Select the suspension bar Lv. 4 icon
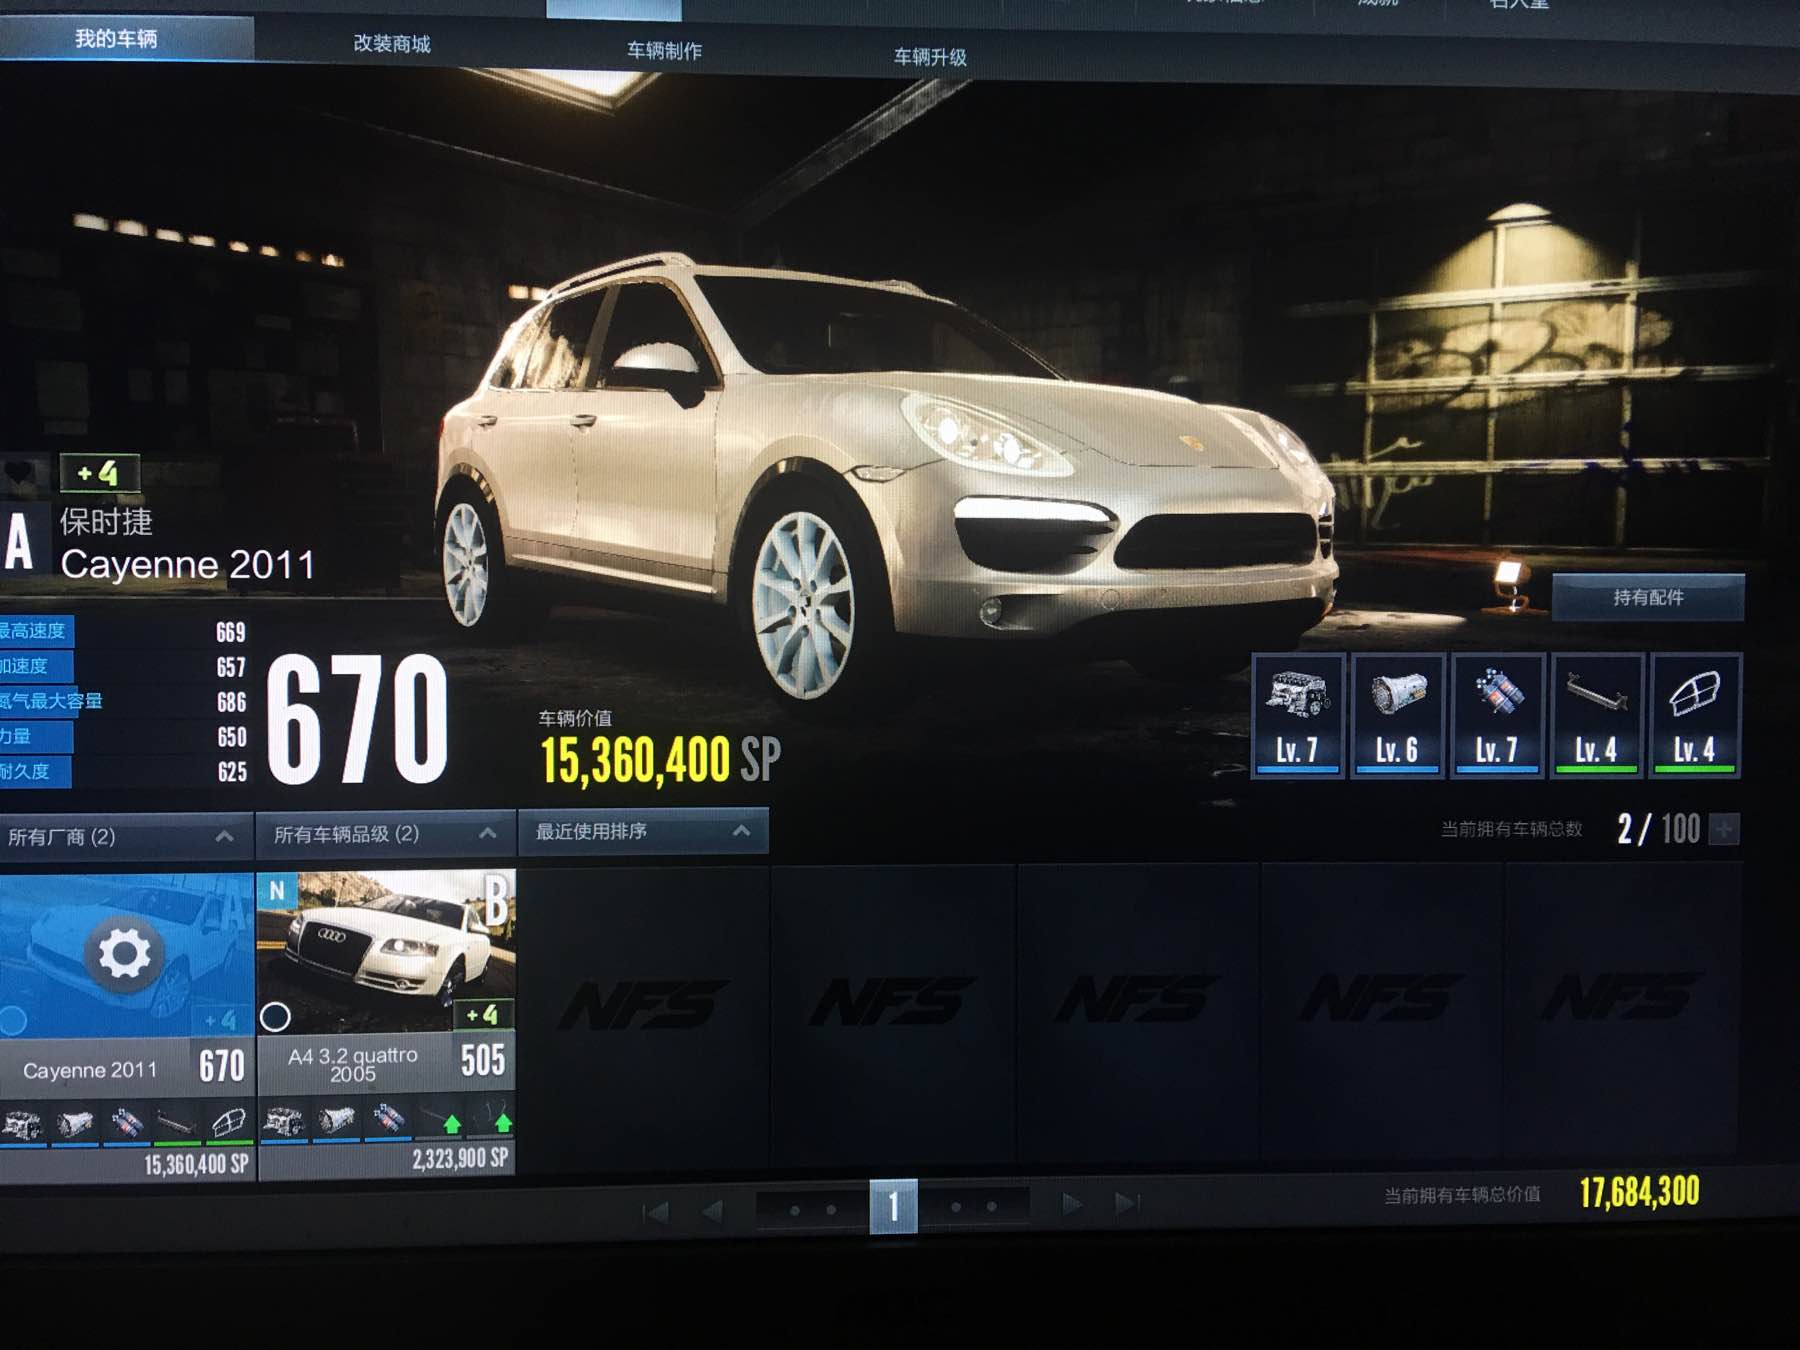1800x1350 pixels. tap(1596, 715)
